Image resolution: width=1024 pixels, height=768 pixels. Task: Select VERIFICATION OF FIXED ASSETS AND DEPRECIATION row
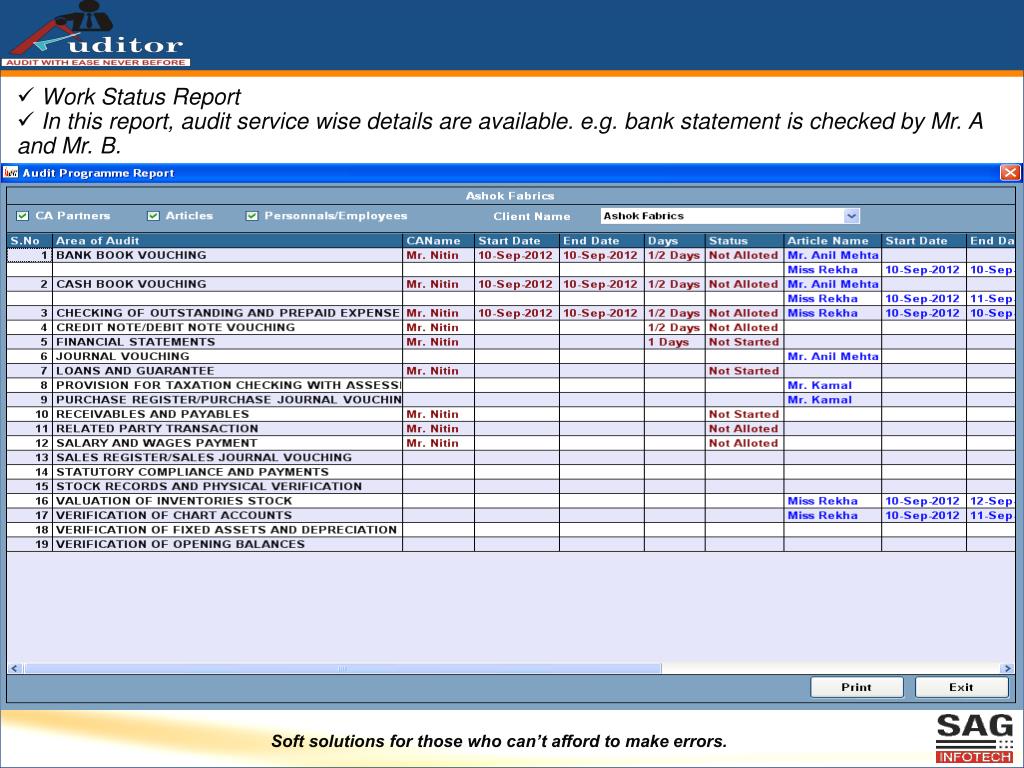pos(511,530)
